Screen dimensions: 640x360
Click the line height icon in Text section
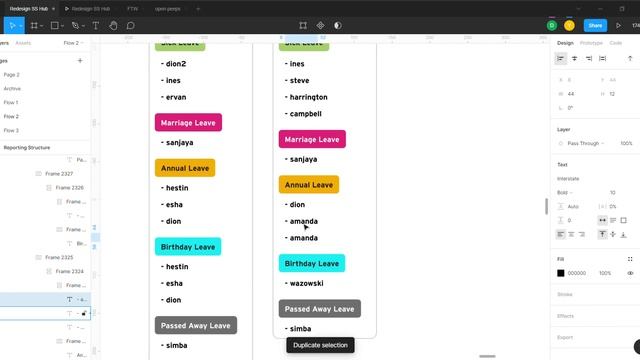click(x=561, y=207)
